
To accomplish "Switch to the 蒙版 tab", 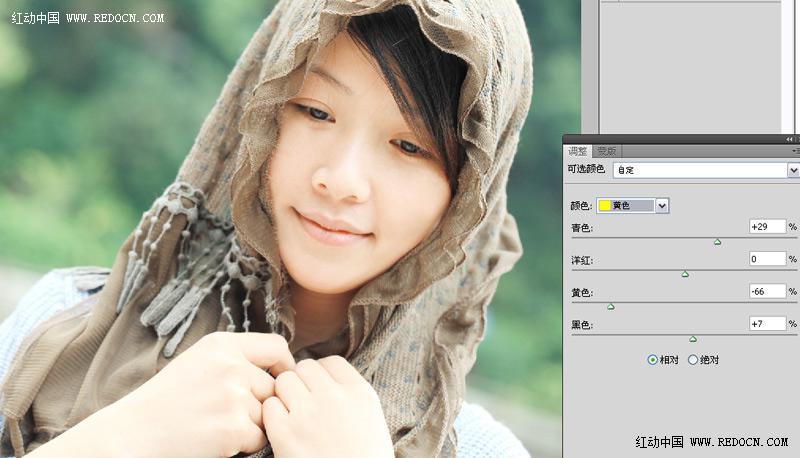I will click(607, 151).
